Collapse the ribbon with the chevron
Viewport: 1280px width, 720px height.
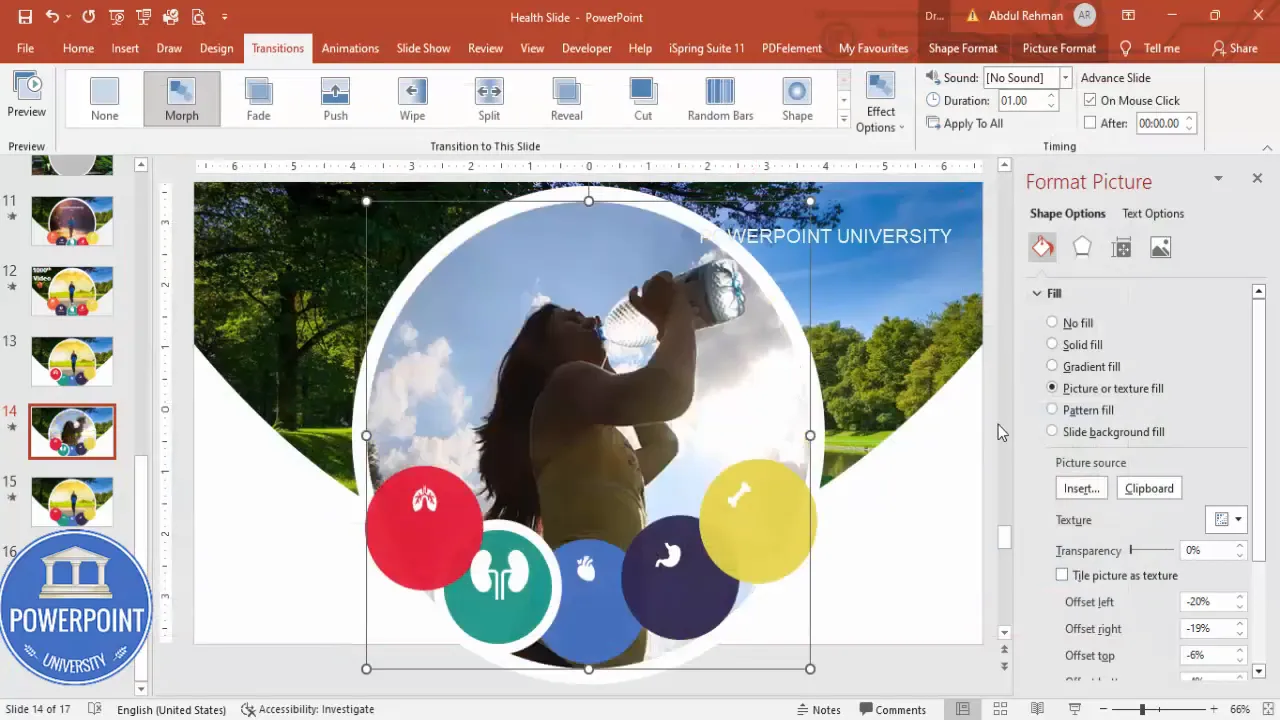click(1267, 147)
